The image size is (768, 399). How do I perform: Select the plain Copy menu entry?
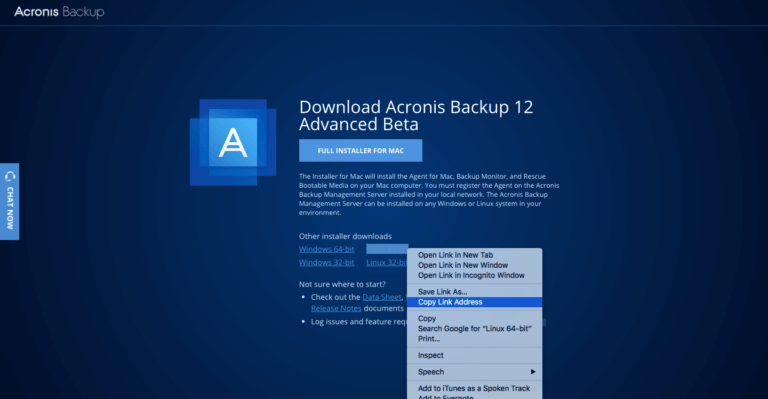(x=475, y=318)
